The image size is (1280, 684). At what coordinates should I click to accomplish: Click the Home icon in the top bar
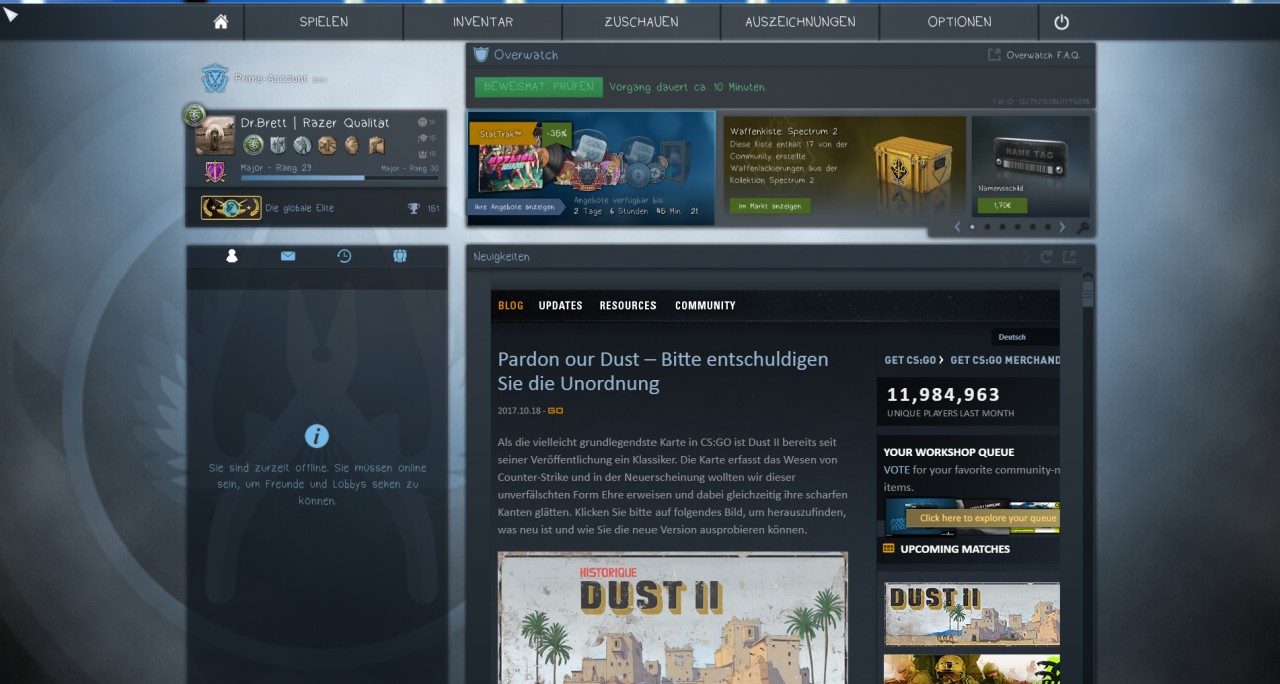(x=221, y=22)
